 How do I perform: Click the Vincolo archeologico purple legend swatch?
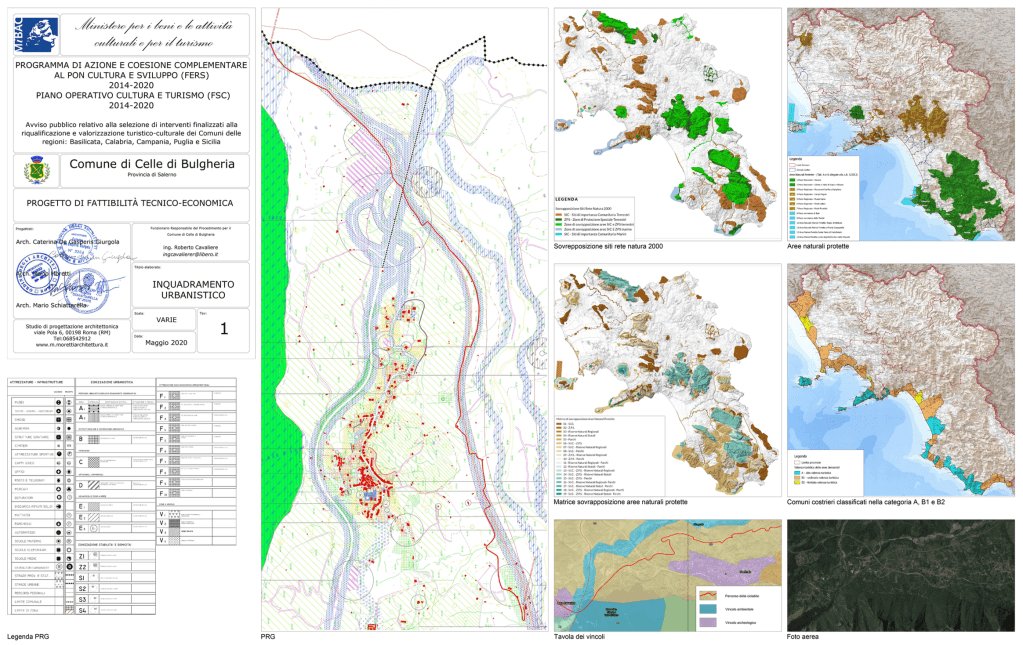pyautogui.click(x=710, y=620)
